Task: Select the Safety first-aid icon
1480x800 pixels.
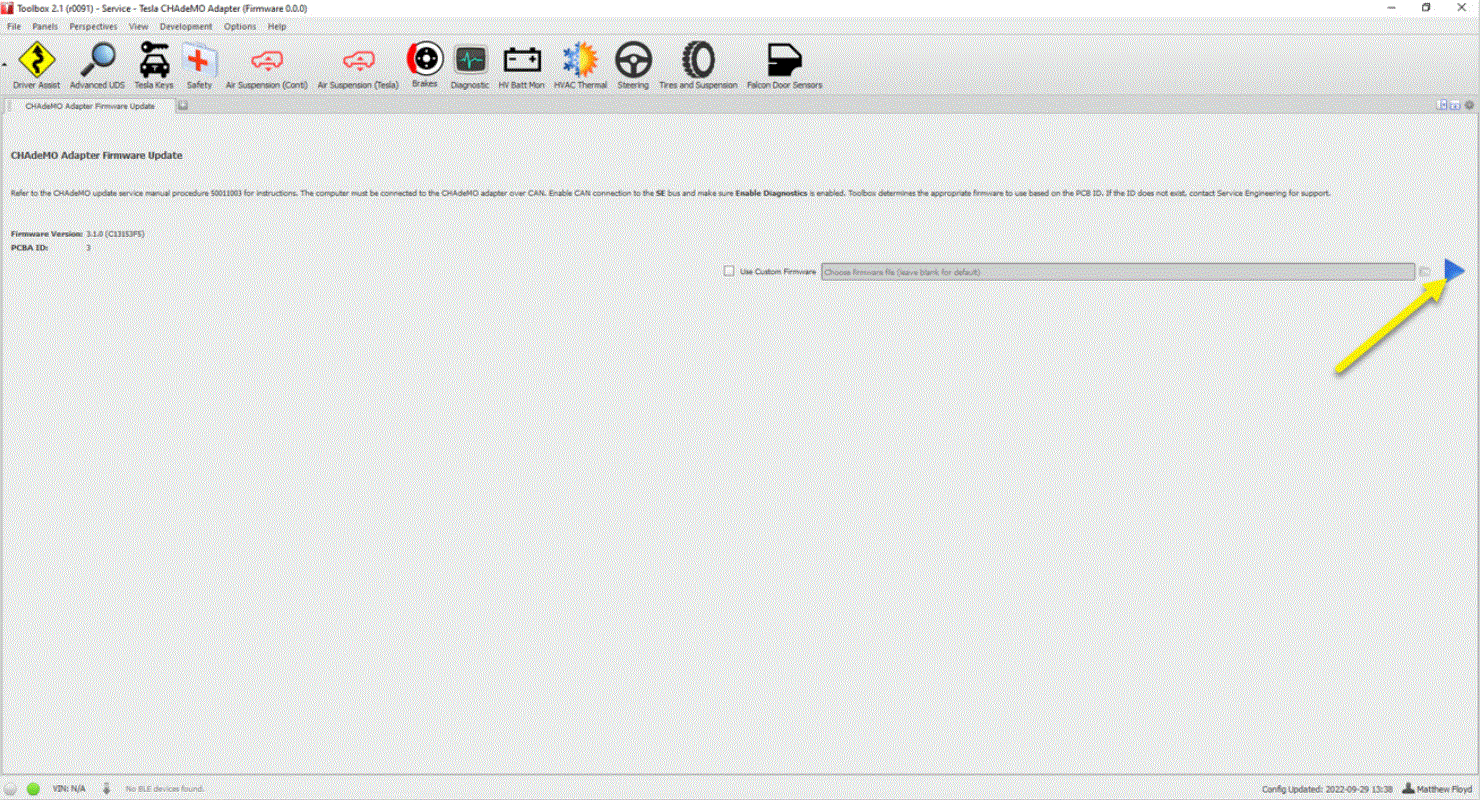Action: coord(199,67)
